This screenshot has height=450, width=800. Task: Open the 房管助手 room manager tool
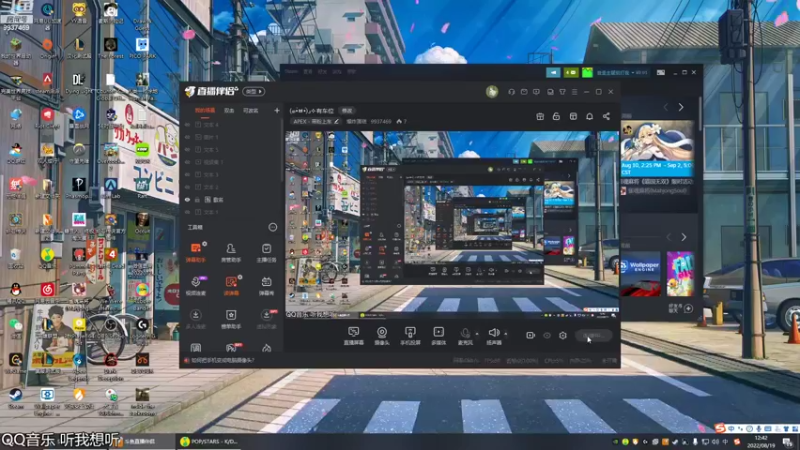tap(231, 252)
